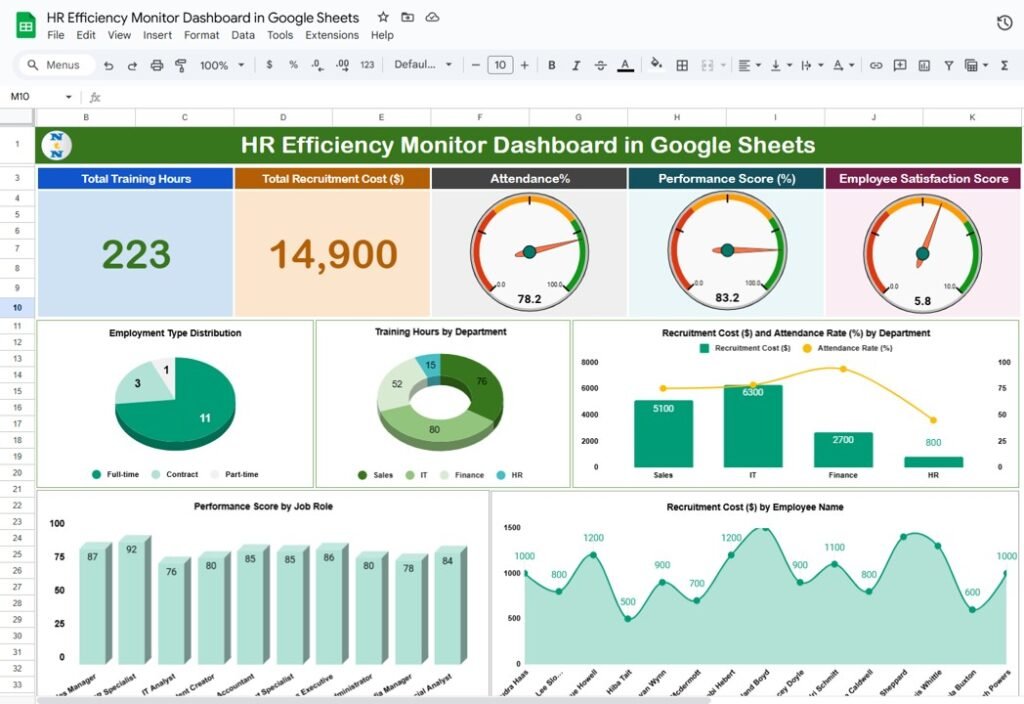
Task: Insert a link
Action: pyautogui.click(x=876, y=65)
